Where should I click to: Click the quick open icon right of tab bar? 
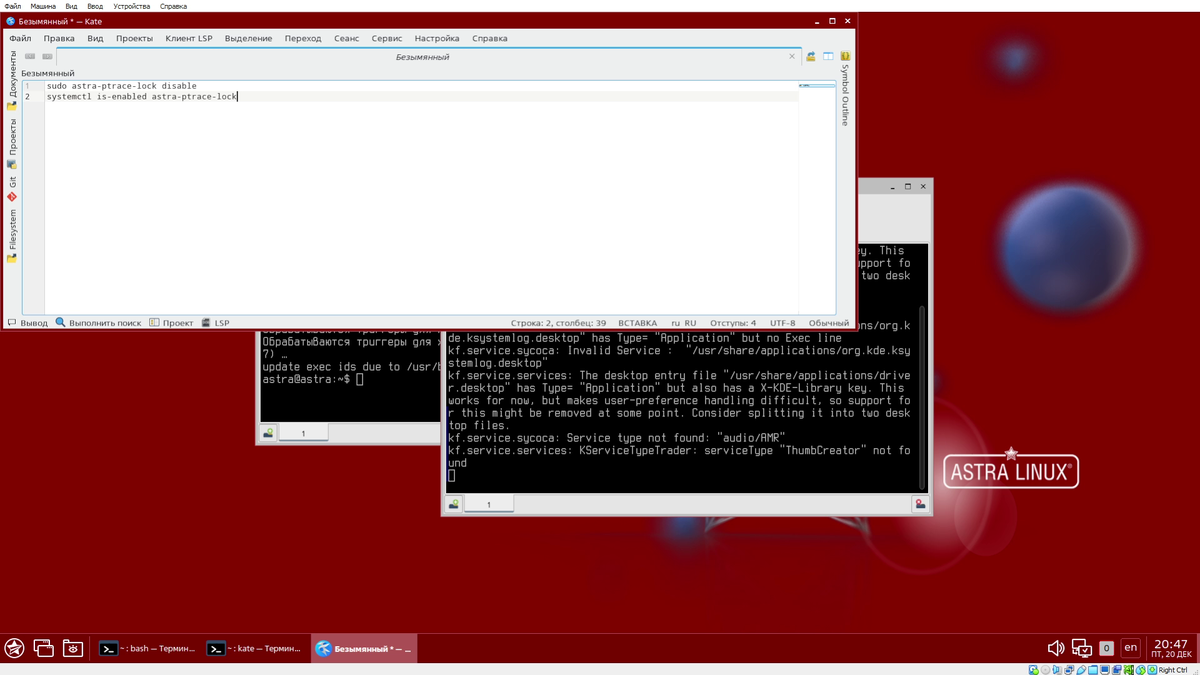[x=811, y=57]
